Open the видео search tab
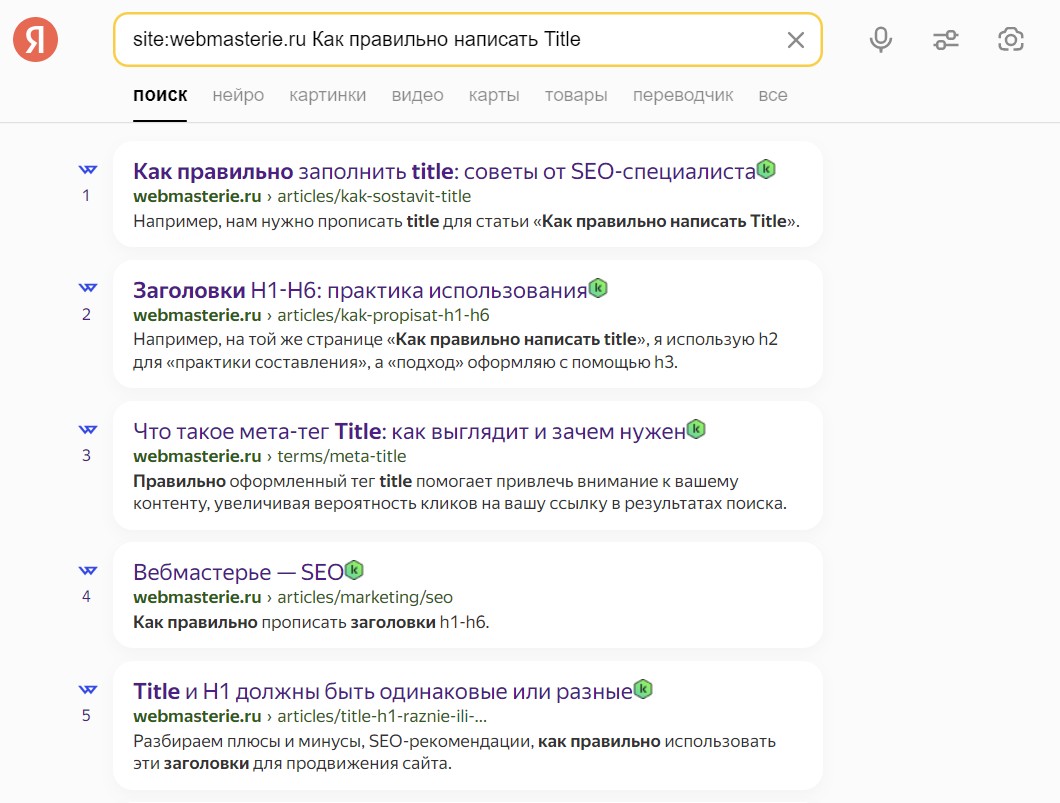The height and width of the screenshot is (803, 1060). pos(417,96)
